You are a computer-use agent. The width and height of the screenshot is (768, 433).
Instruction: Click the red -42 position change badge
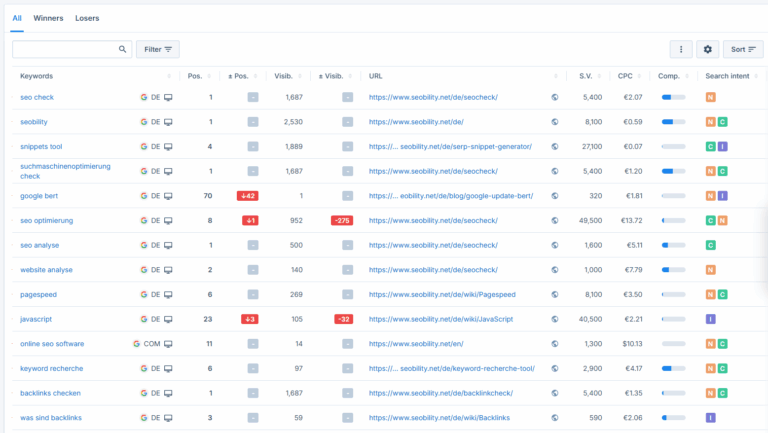(248, 196)
